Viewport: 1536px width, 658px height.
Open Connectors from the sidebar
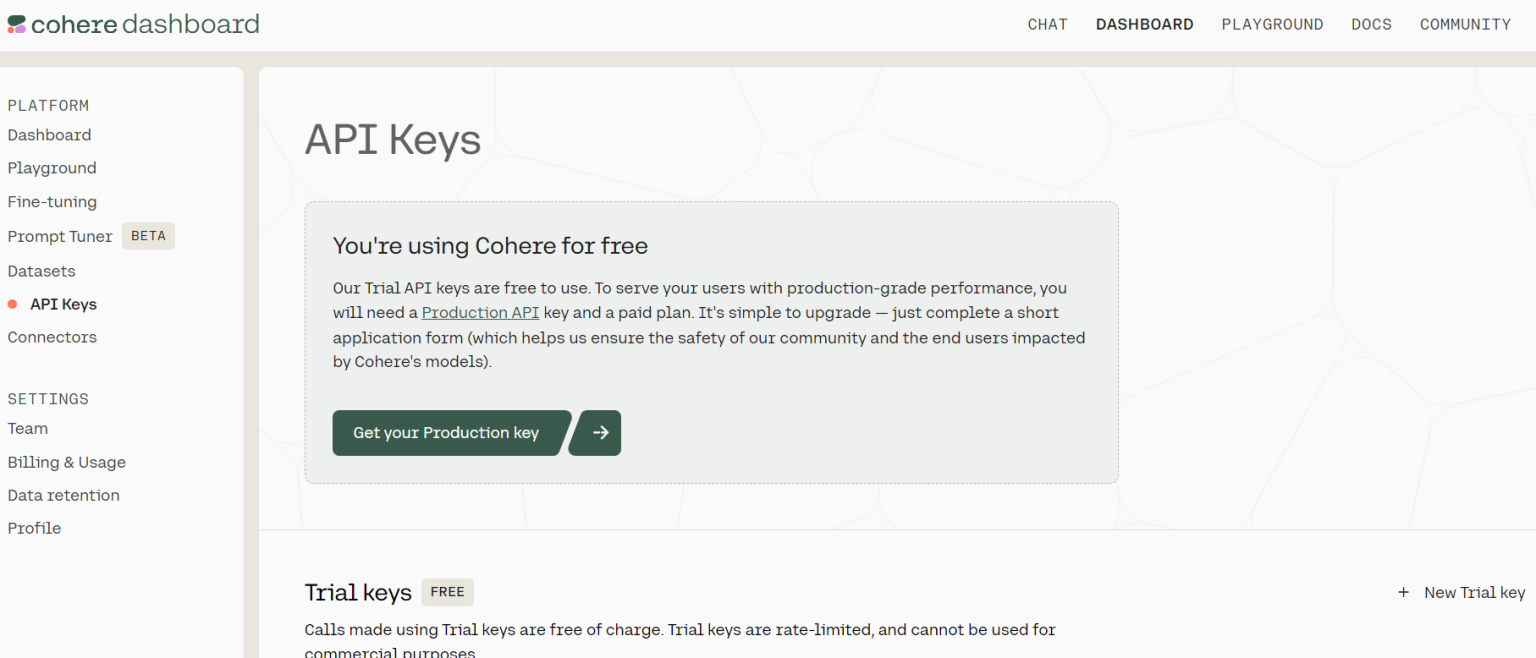pyautogui.click(x=52, y=337)
